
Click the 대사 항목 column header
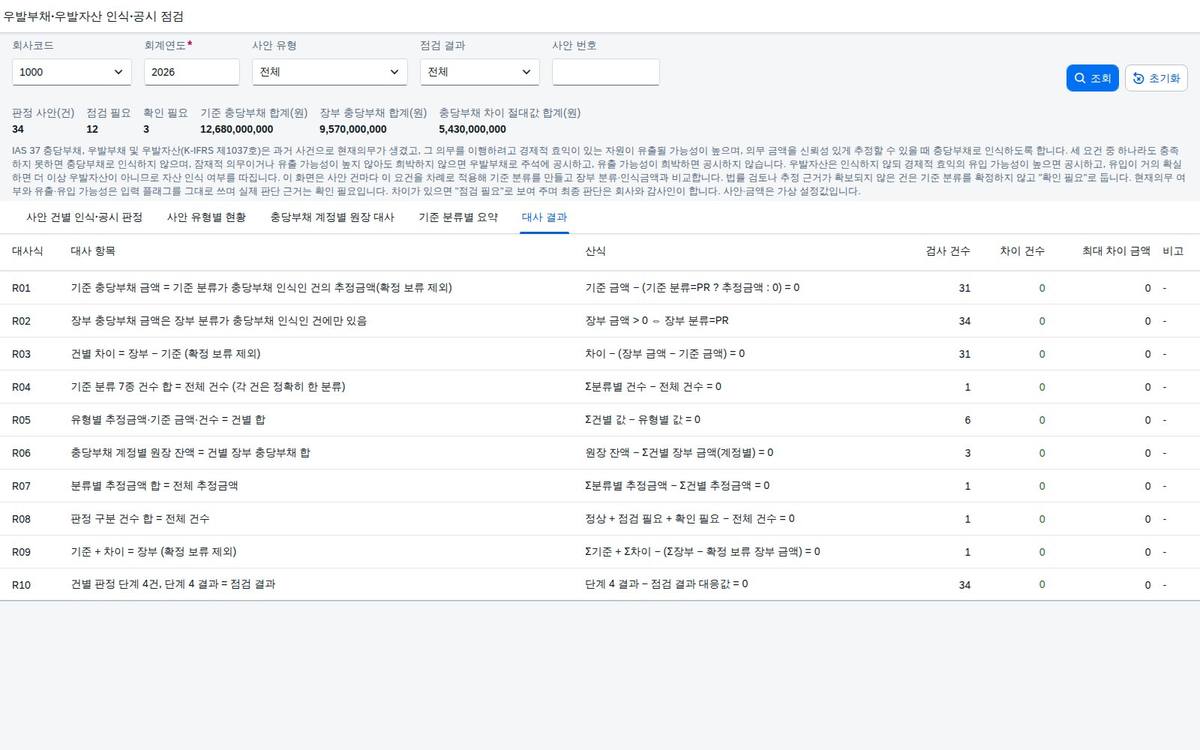tap(94, 251)
